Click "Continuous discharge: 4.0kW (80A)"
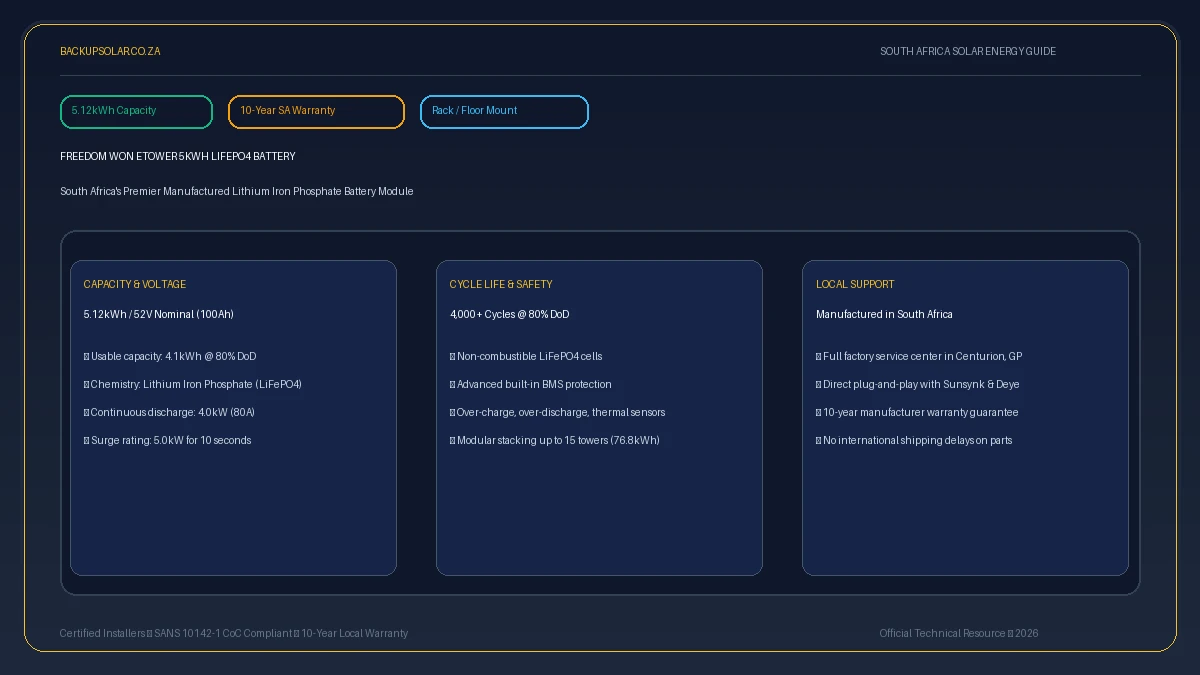 (x=173, y=413)
